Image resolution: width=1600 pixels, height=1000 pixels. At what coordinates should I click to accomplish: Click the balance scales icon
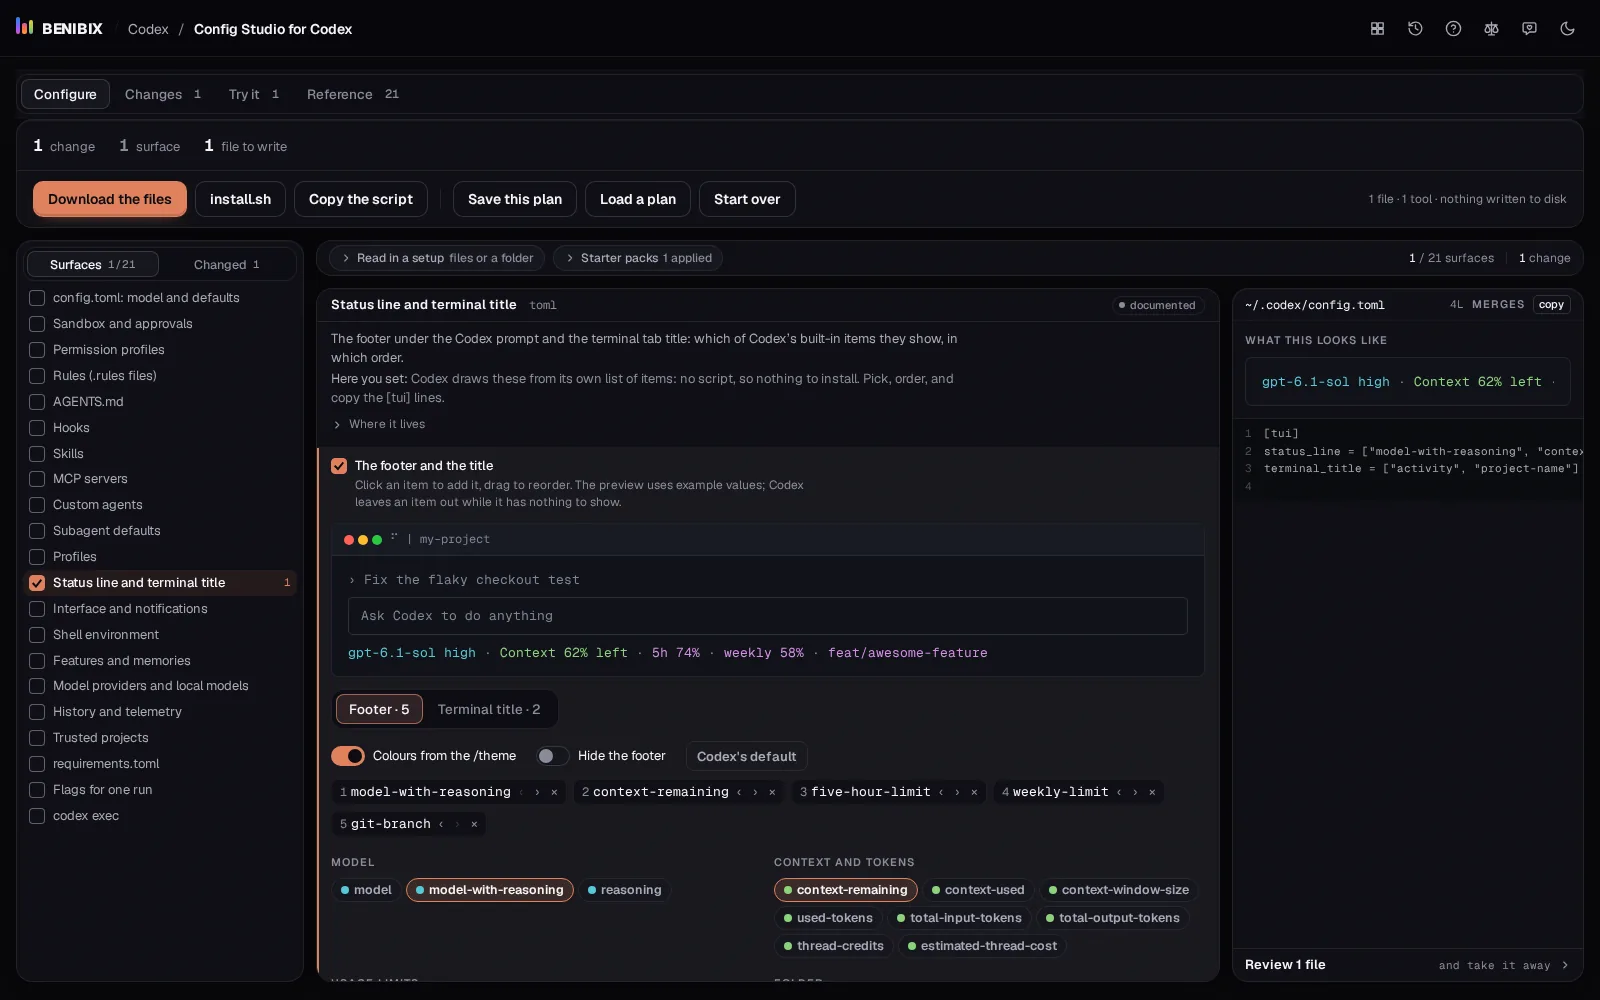(1491, 29)
